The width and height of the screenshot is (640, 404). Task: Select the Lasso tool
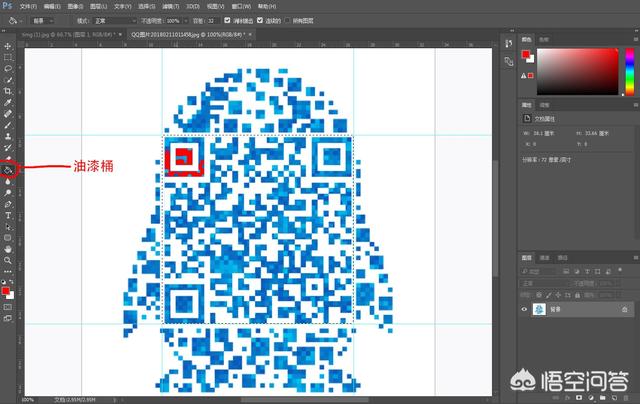[x=8, y=69]
